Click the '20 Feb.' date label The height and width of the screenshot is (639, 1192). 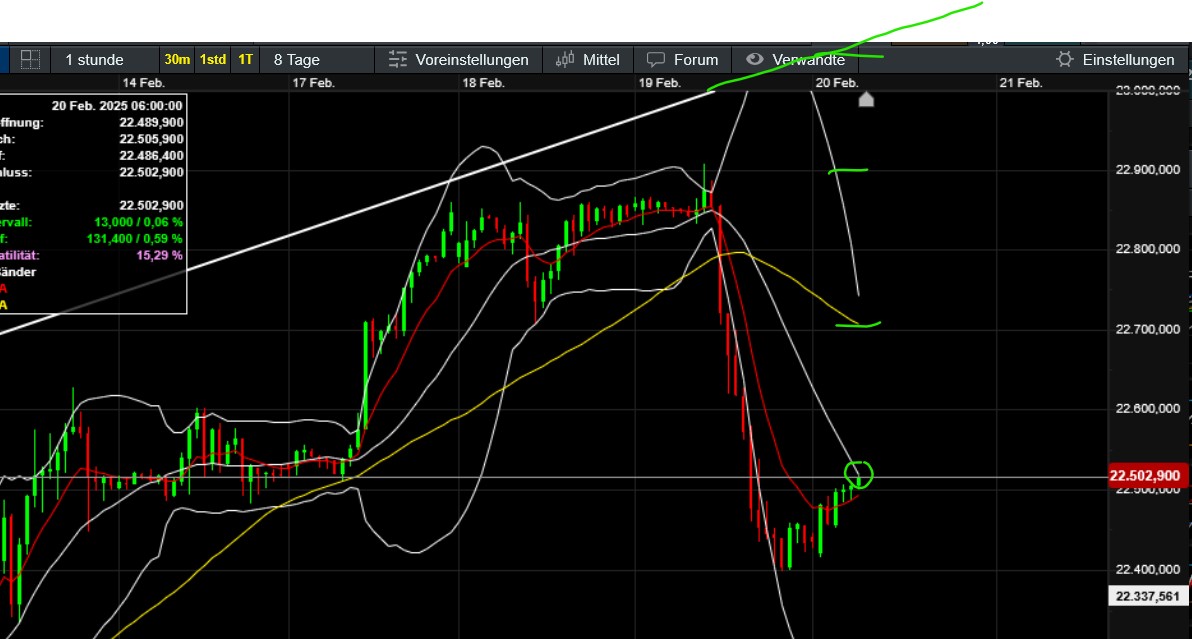click(x=837, y=83)
